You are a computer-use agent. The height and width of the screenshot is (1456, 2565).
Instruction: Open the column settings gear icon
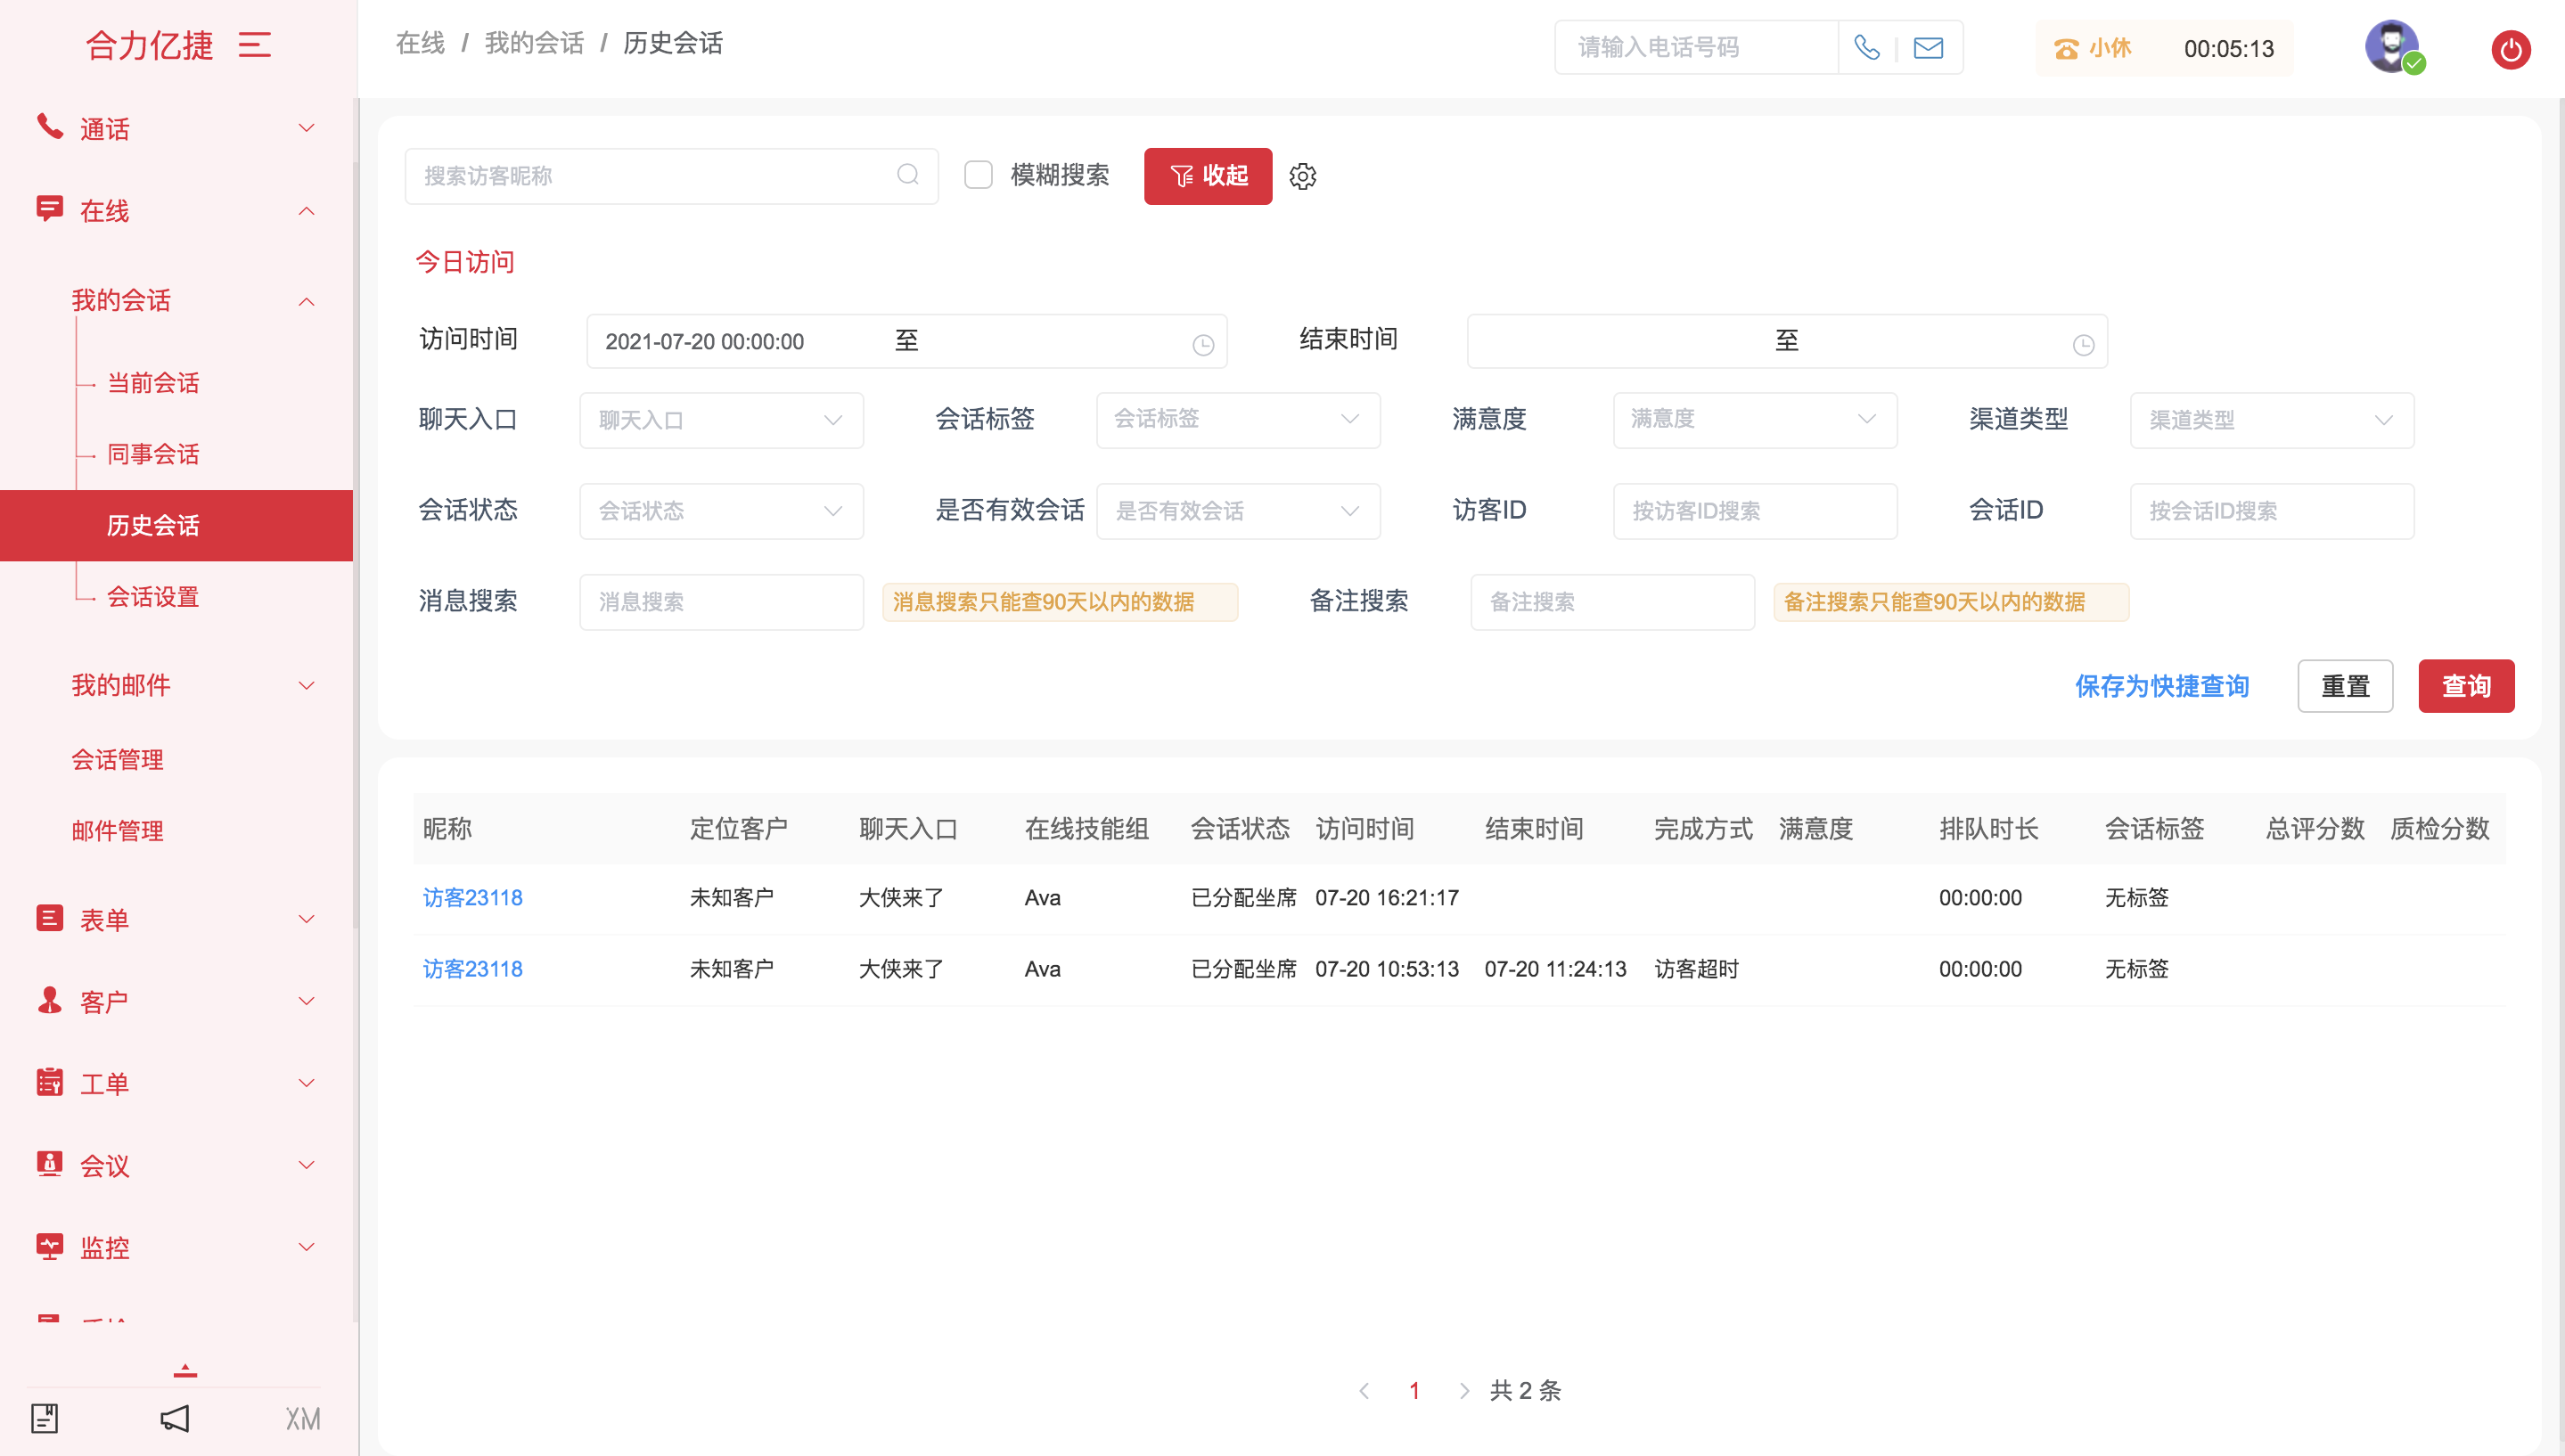point(1302,176)
